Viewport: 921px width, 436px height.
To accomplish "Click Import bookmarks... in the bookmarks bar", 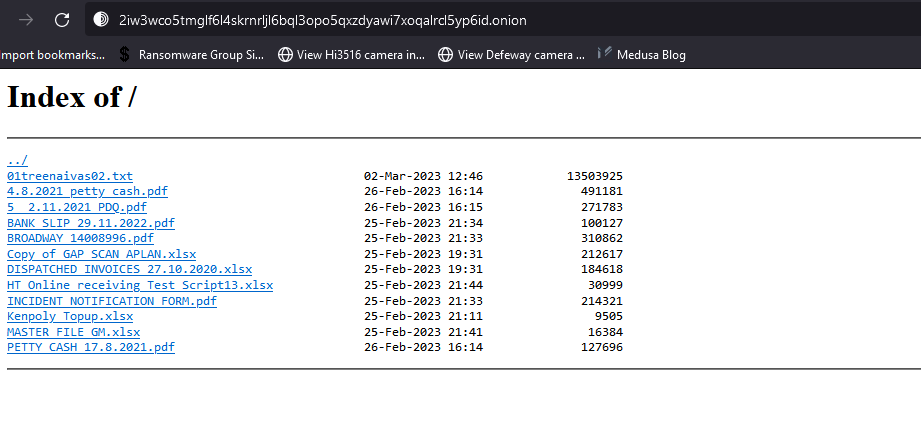I will pyautogui.click(x=52, y=55).
